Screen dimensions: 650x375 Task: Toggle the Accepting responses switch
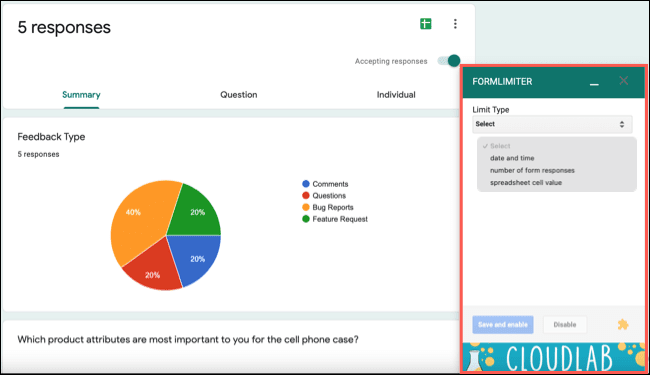tap(449, 61)
